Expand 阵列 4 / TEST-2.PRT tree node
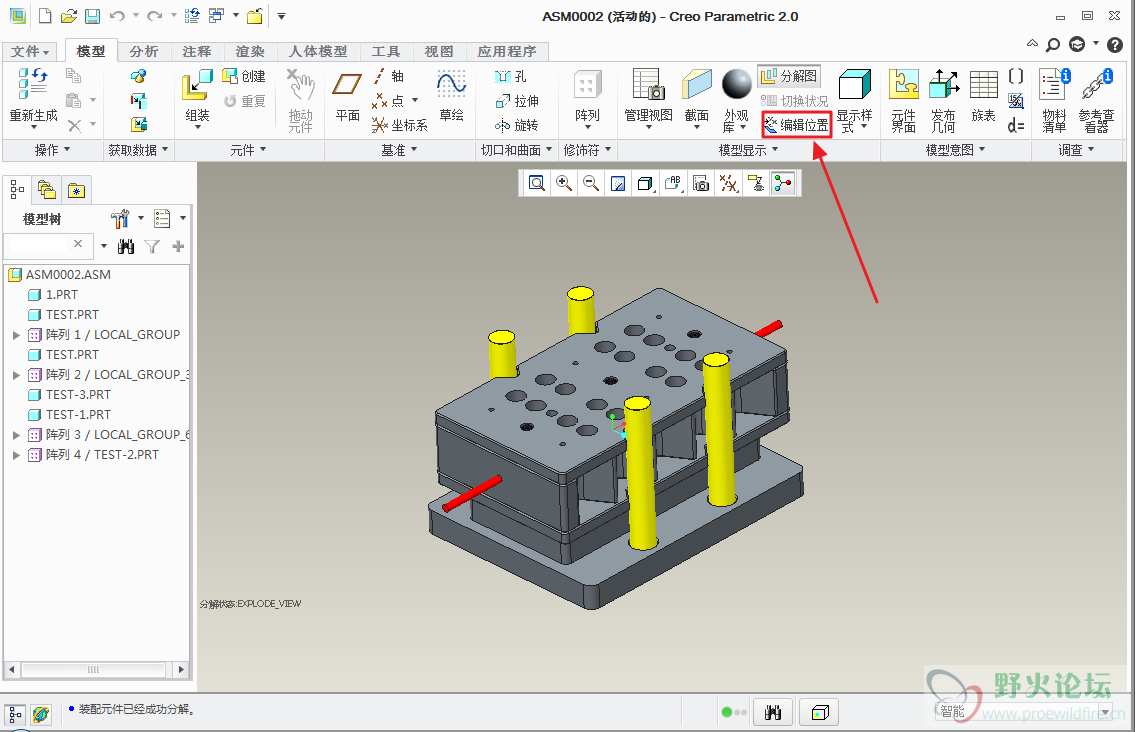Screen dimensions: 1135x732 [x=16, y=455]
